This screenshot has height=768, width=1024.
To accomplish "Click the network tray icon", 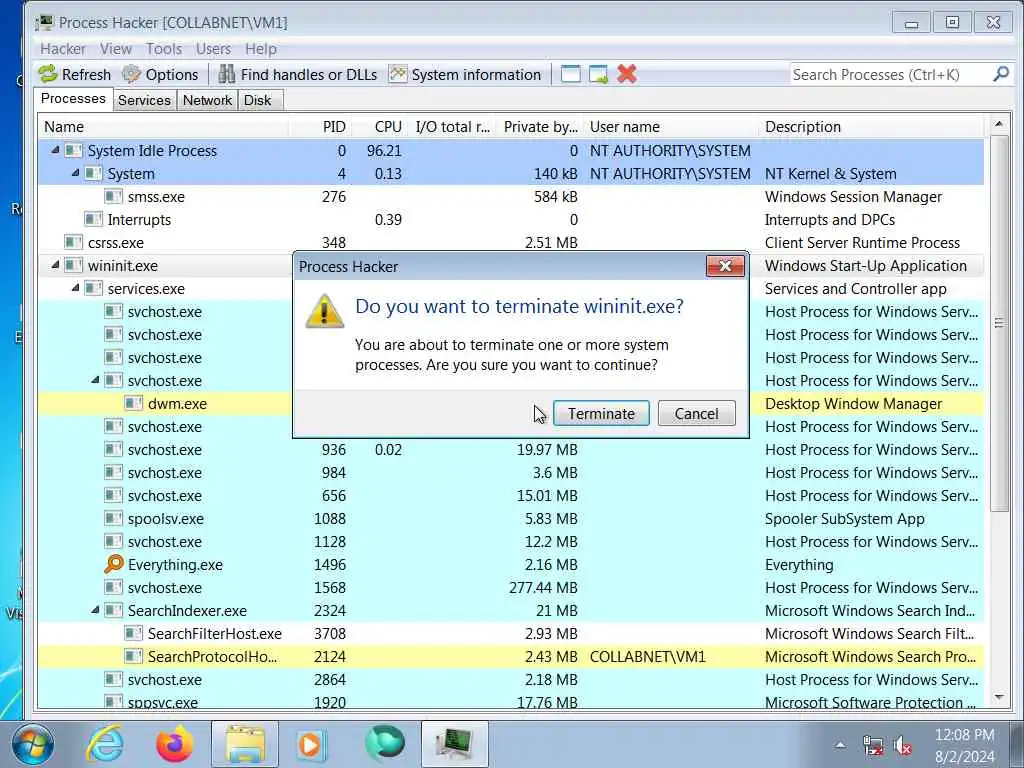I will pyautogui.click(x=872, y=746).
